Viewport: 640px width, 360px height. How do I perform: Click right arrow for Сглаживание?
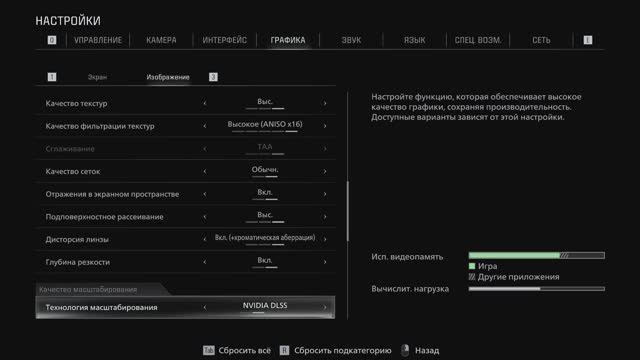325,149
